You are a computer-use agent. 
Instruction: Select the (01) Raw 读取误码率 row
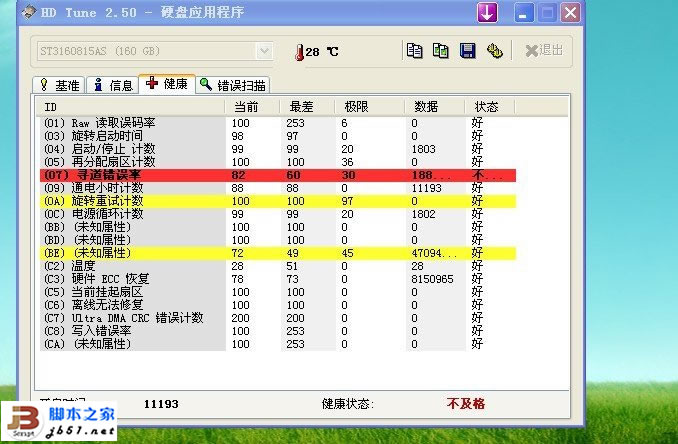point(278,123)
